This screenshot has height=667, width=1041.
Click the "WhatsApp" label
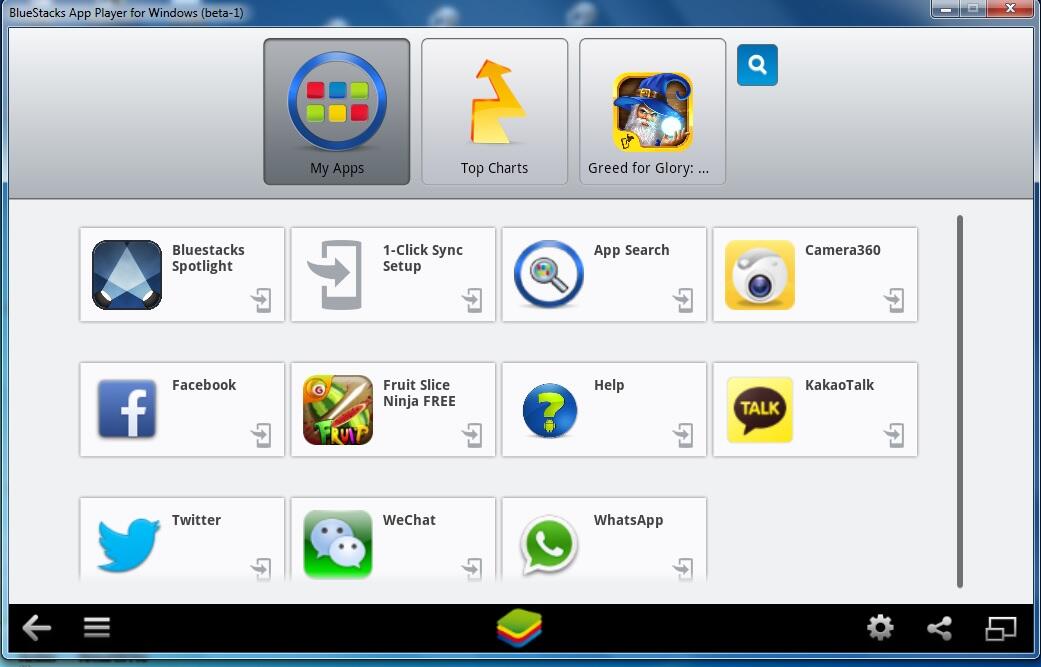pyautogui.click(x=628, y=520)
